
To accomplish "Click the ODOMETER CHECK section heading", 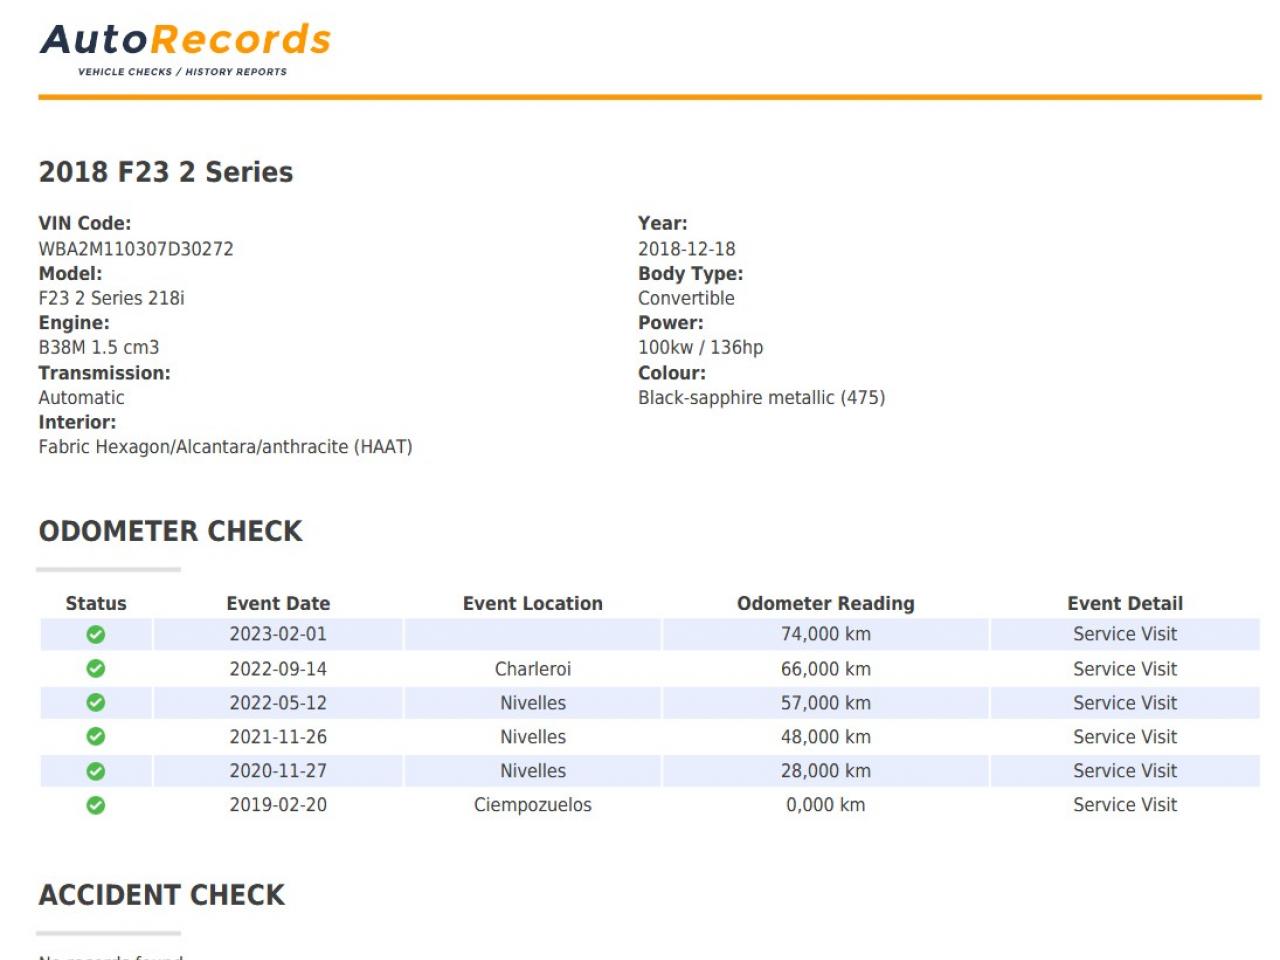I will 170,531.
